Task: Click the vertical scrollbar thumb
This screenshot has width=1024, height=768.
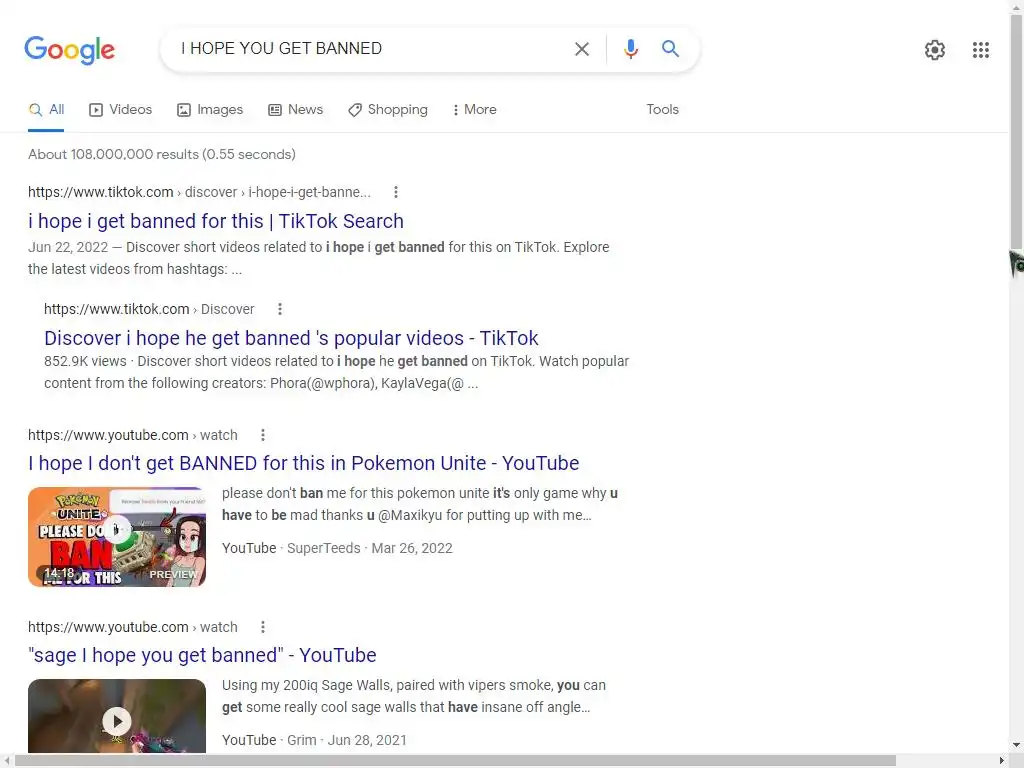Action: click(x=1016, y=131)
